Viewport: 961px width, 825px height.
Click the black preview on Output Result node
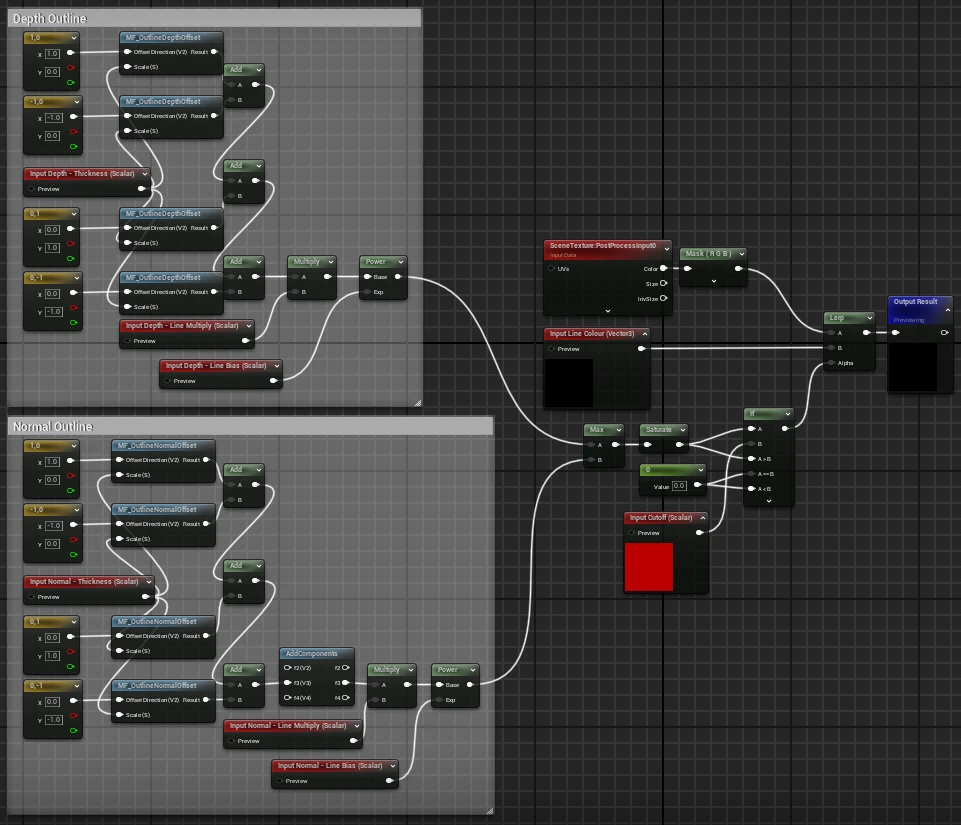coord(913,367)
